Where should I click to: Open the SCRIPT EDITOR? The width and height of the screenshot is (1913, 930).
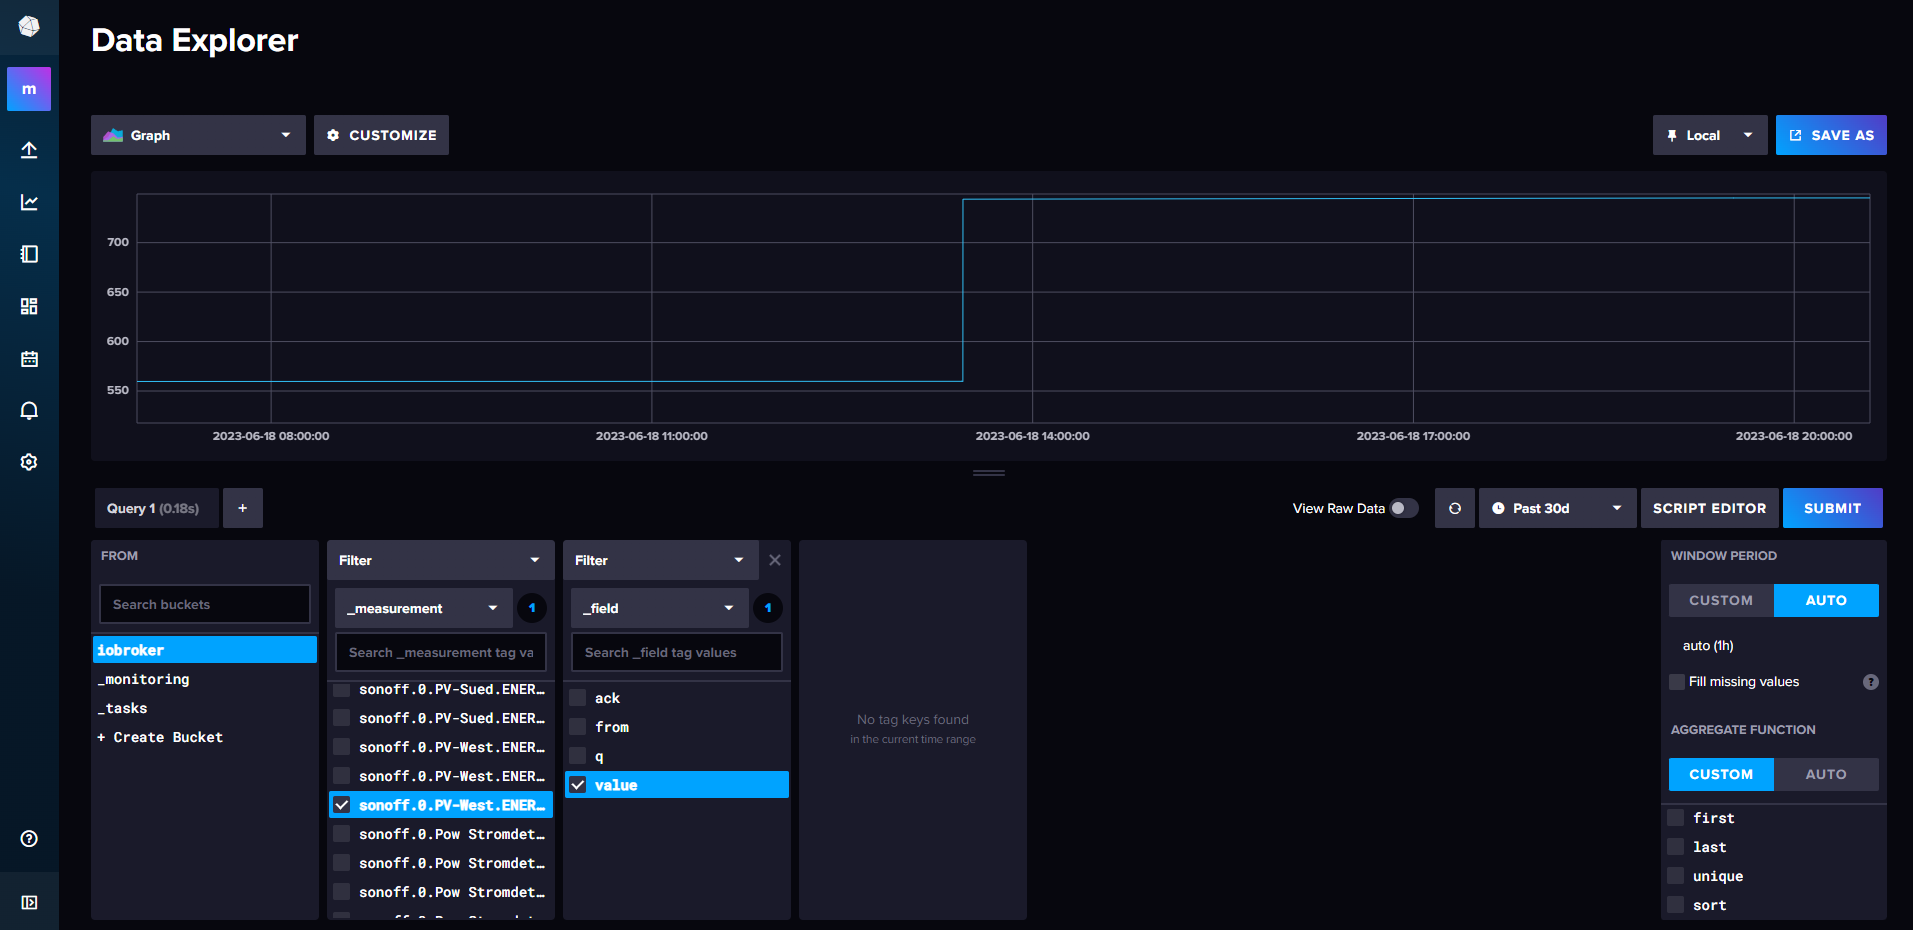click(1709, 508)
